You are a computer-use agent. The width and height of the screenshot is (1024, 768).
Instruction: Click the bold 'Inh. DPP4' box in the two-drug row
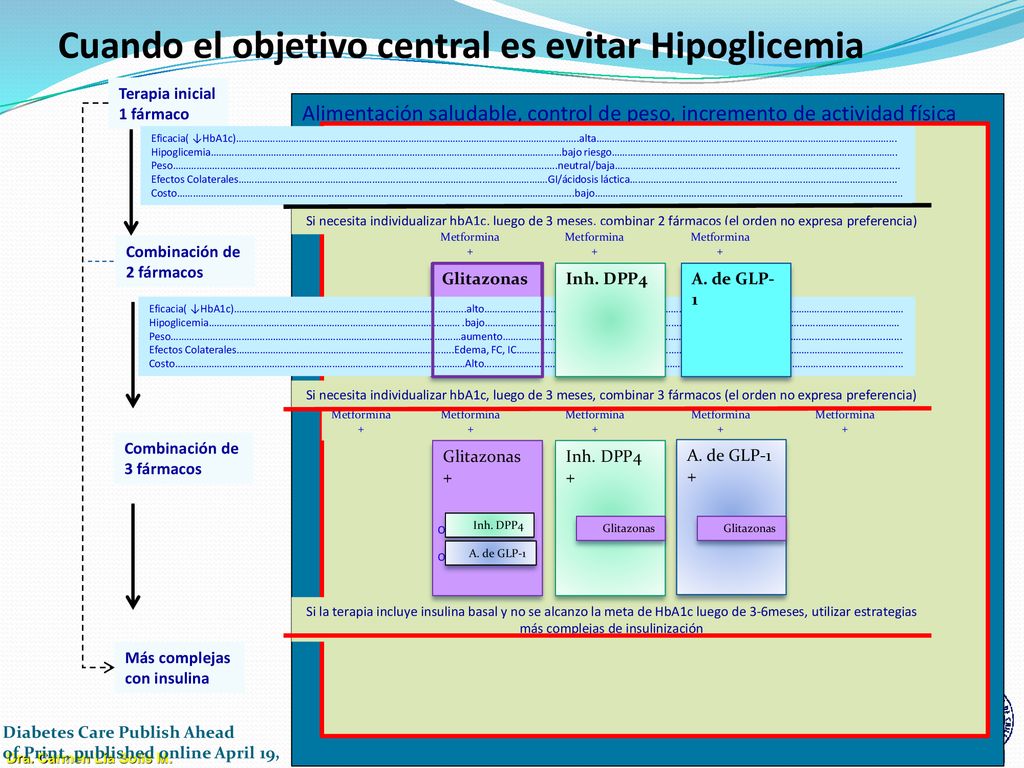pos(610,320)
